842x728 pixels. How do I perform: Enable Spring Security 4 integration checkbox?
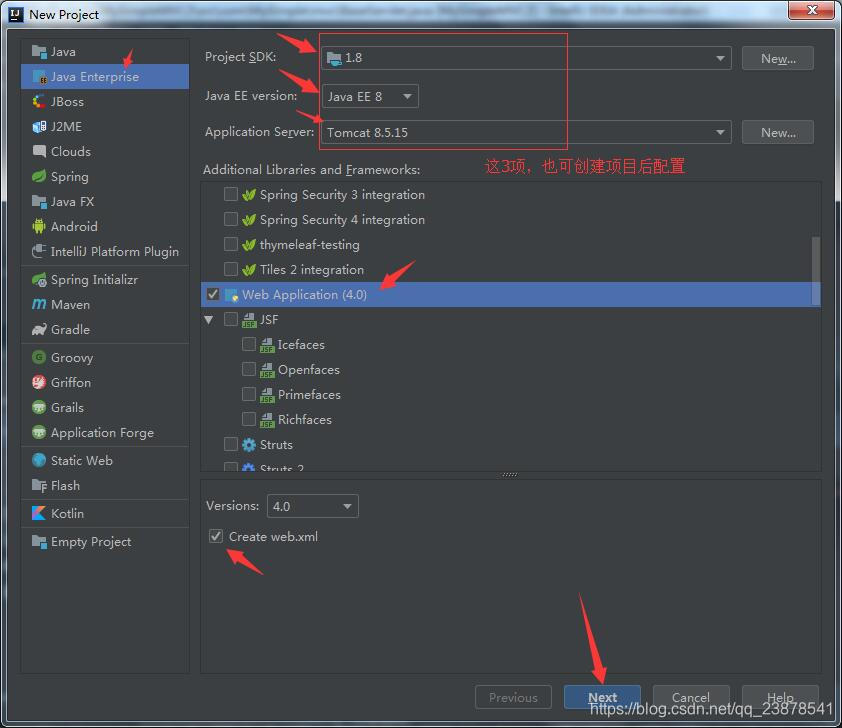pos(231,219)
